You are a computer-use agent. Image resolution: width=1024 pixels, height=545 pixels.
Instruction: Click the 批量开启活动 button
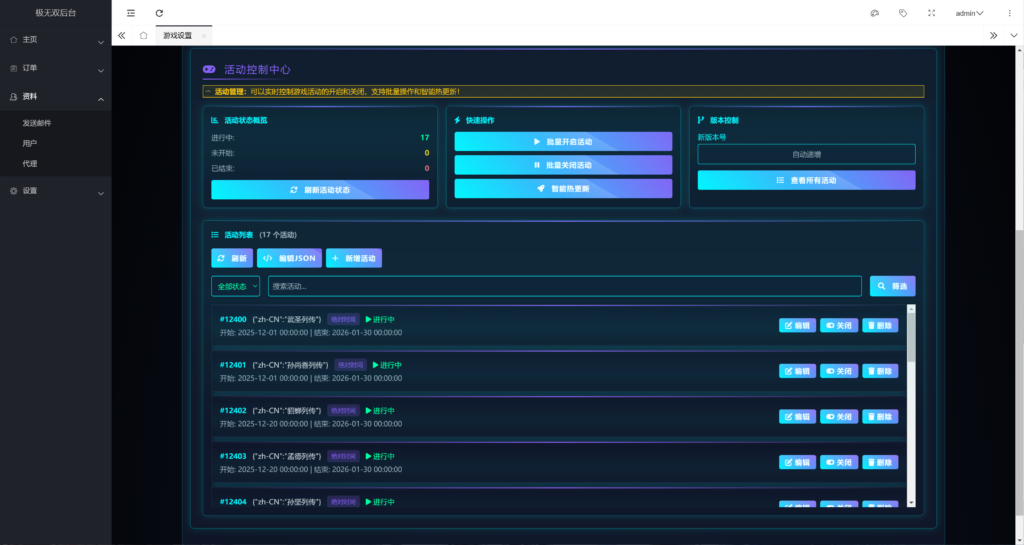tap(563, 142)
